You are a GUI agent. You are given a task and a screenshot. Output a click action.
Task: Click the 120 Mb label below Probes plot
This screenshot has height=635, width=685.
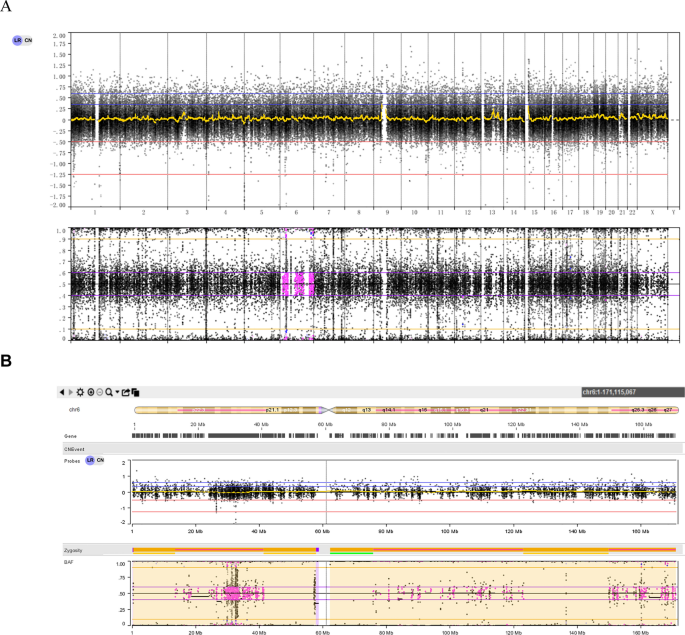513,531
